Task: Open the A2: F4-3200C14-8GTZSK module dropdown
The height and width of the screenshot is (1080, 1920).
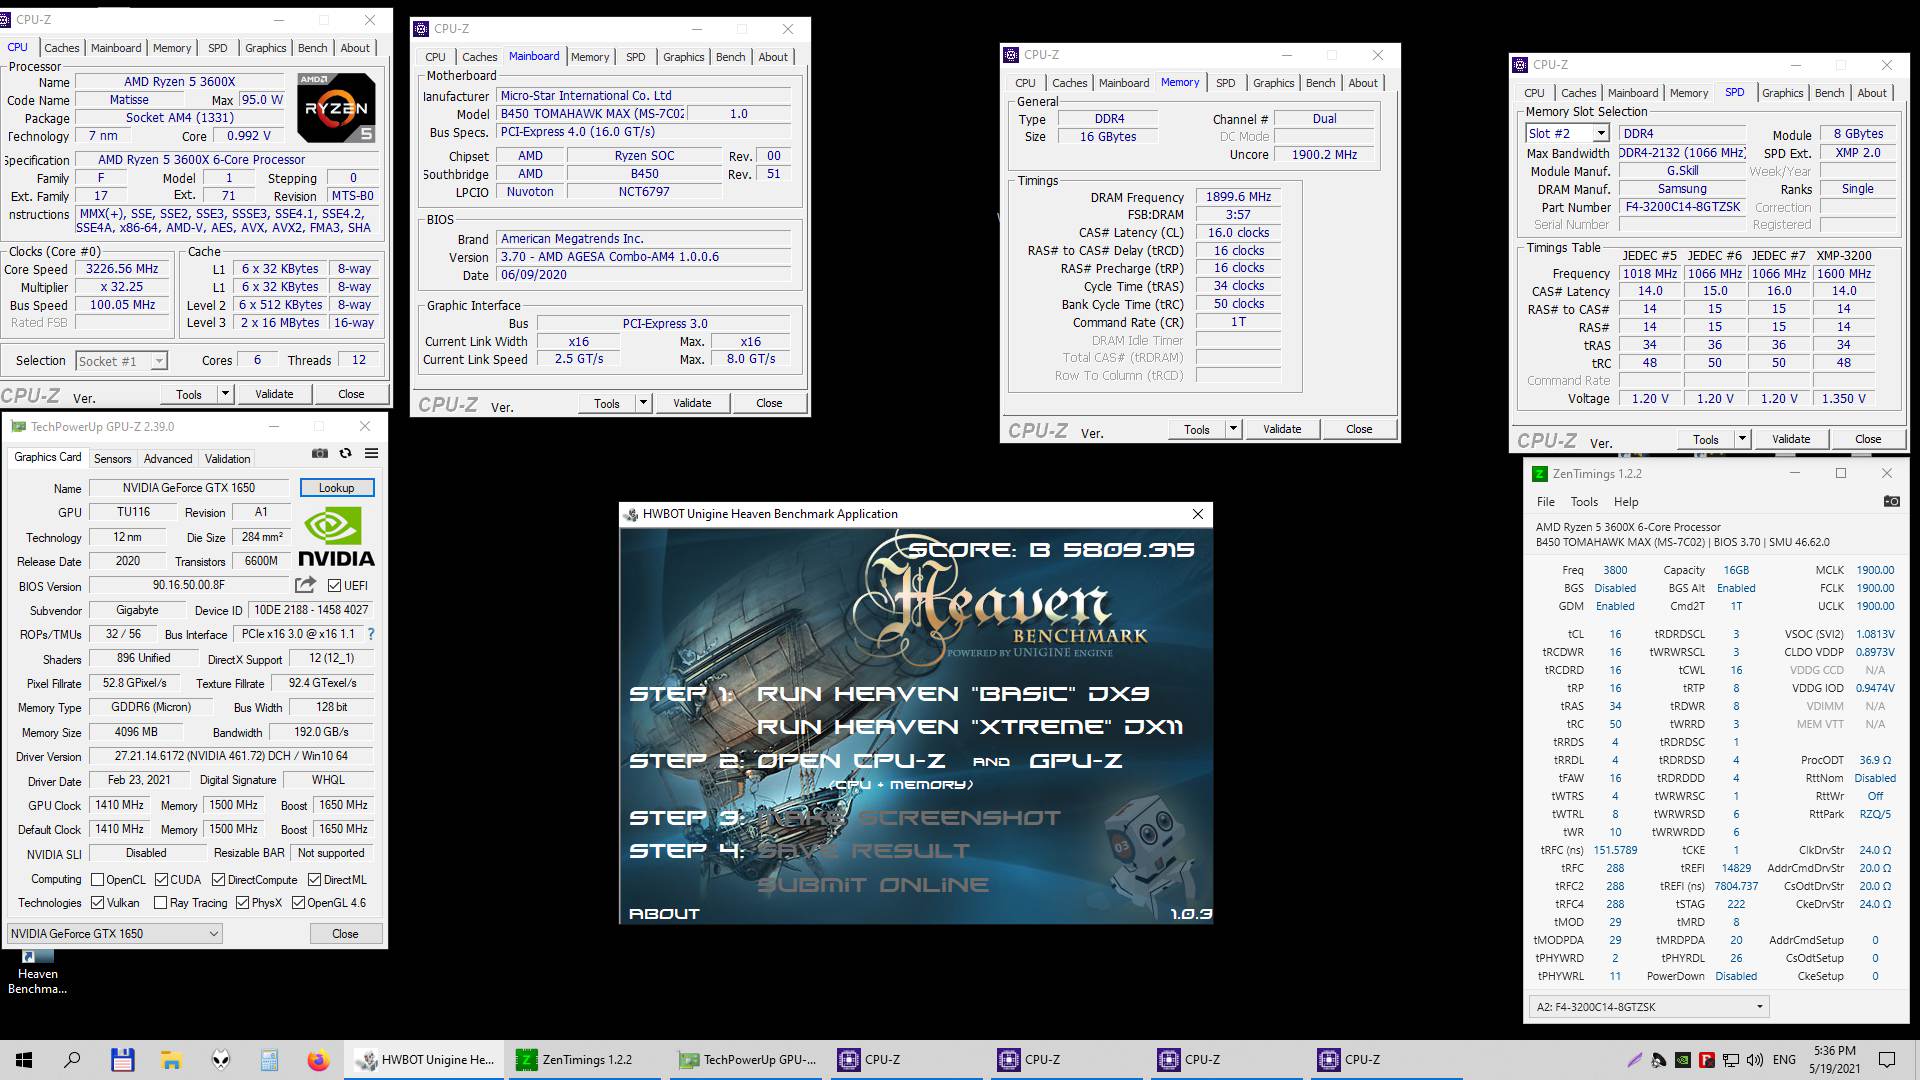Action: tap(1649, 1007)
